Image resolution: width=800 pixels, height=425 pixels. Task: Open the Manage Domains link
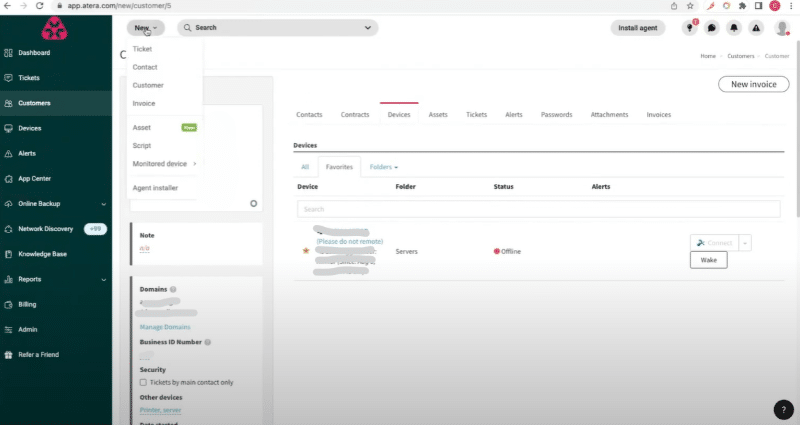[x=165, y=327]
